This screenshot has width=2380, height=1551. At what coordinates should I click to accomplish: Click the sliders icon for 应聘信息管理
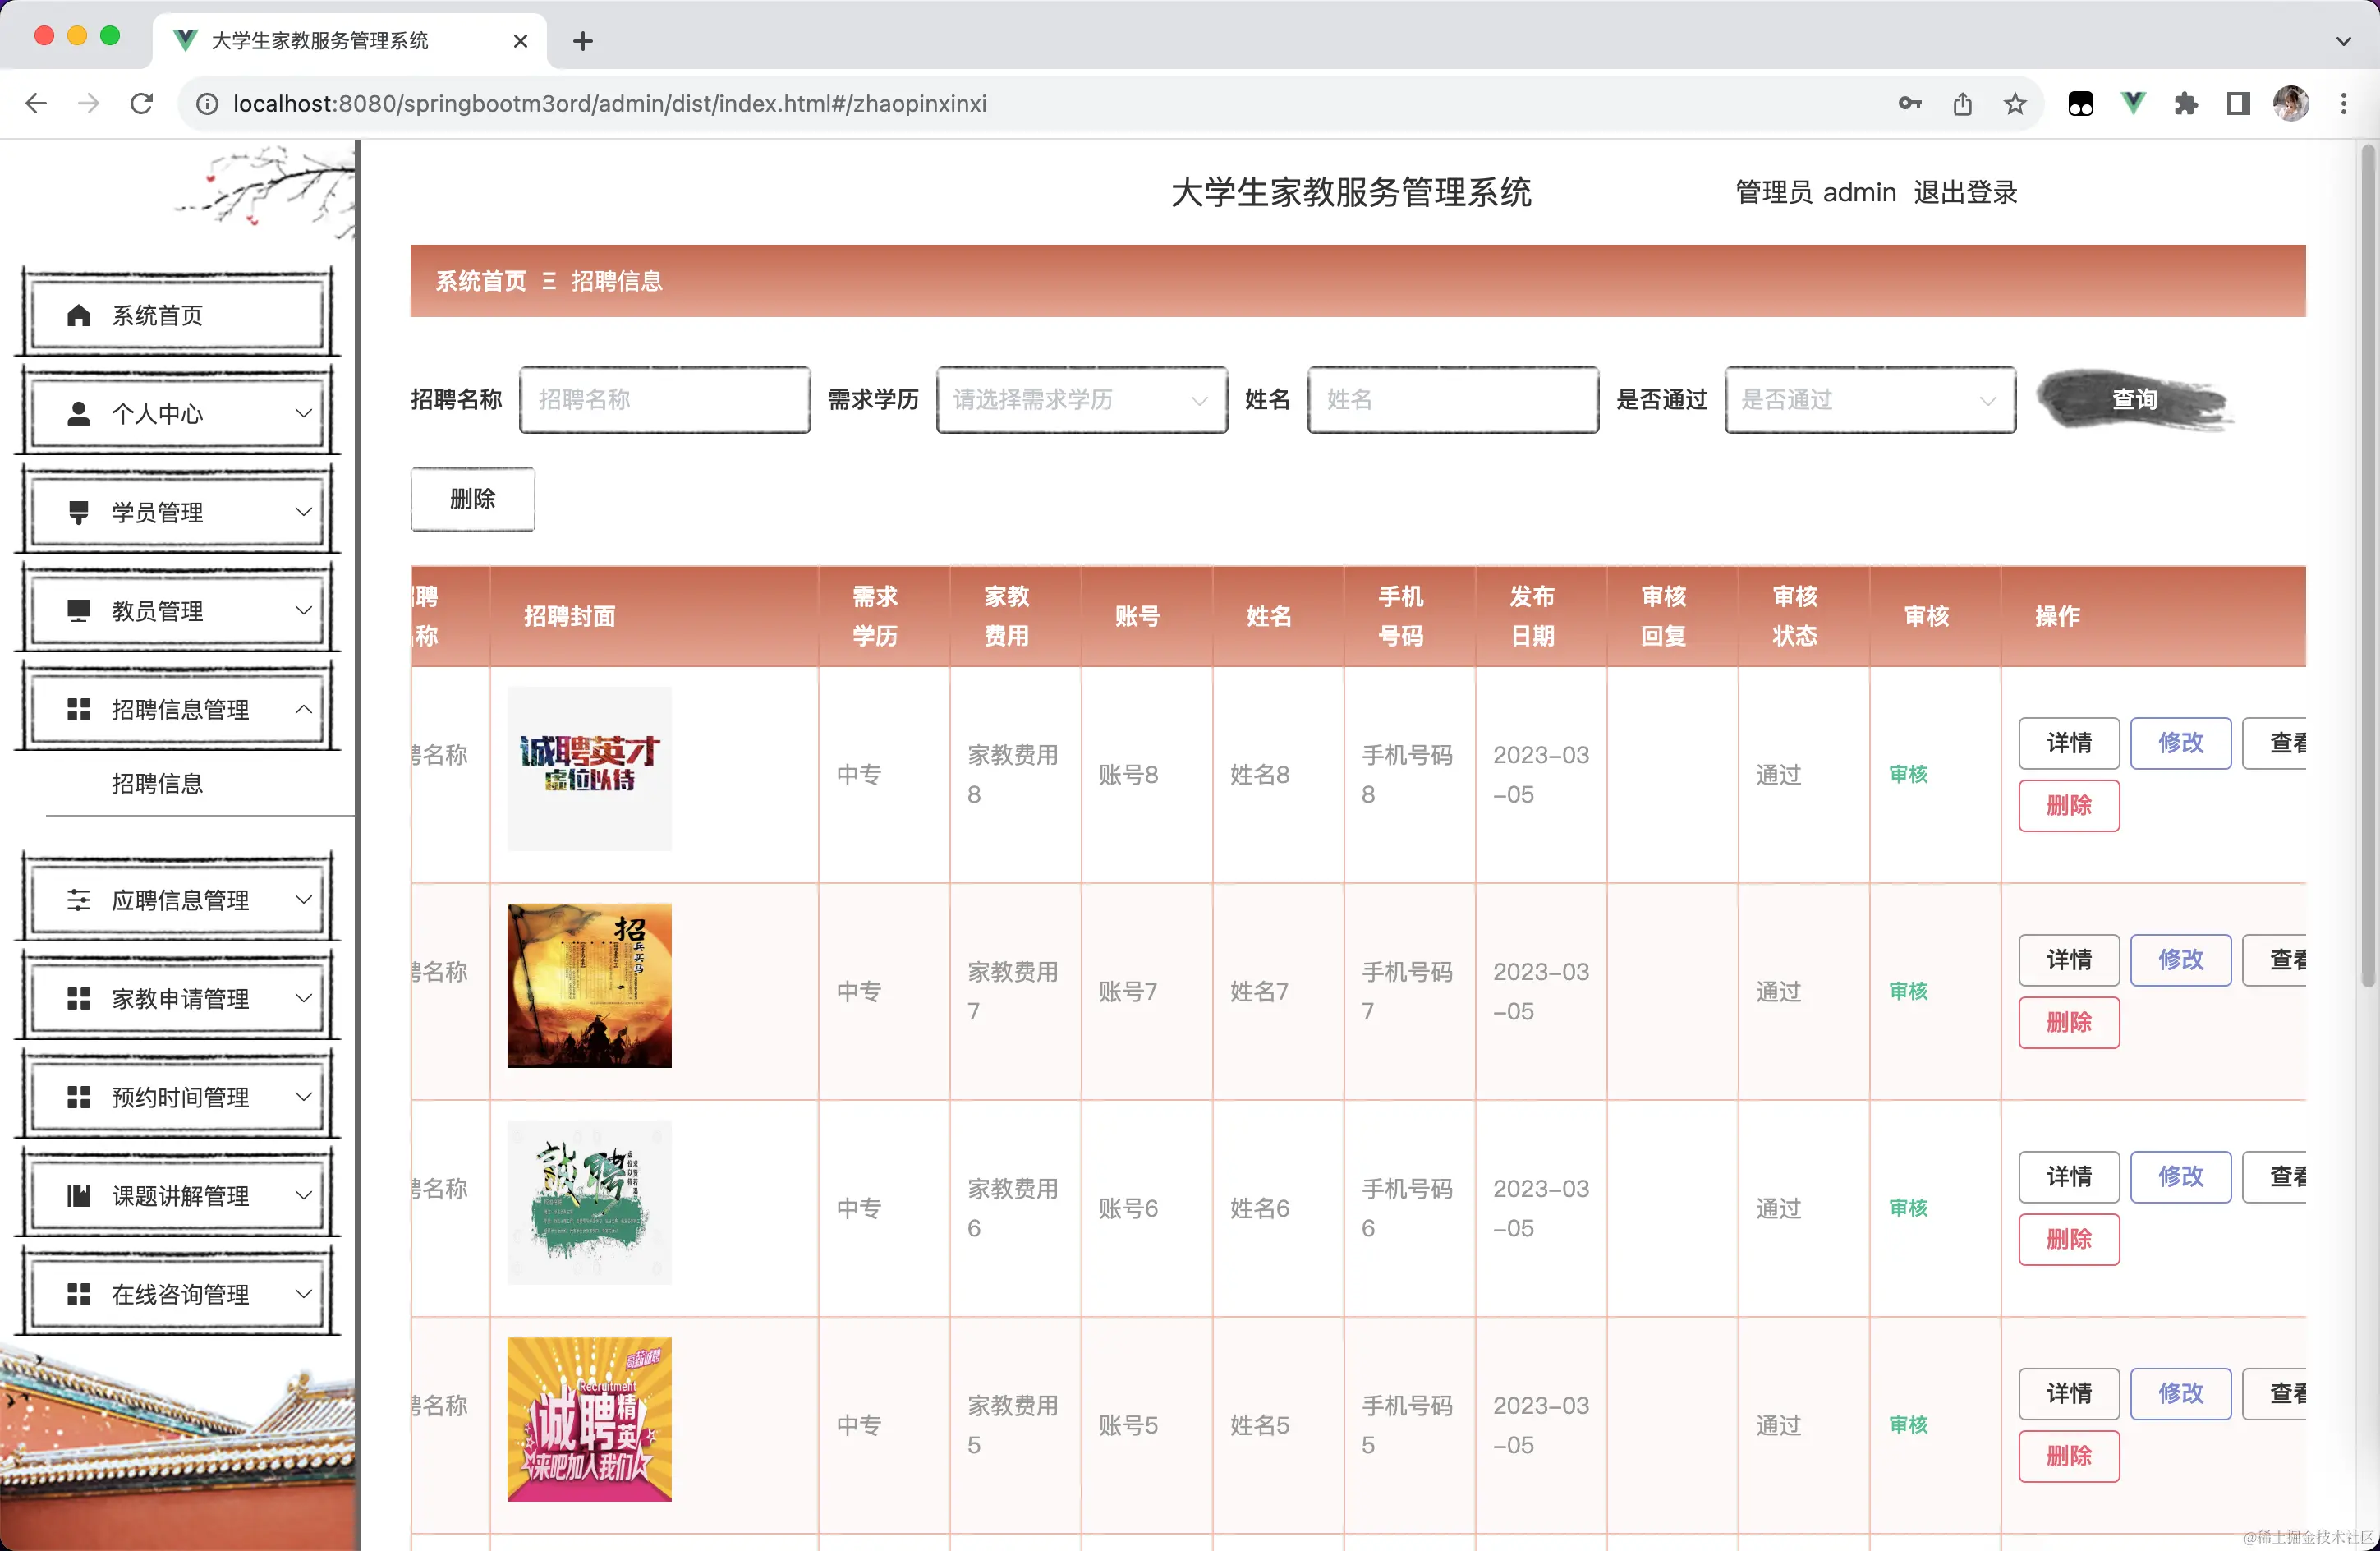tap(78, 900)
